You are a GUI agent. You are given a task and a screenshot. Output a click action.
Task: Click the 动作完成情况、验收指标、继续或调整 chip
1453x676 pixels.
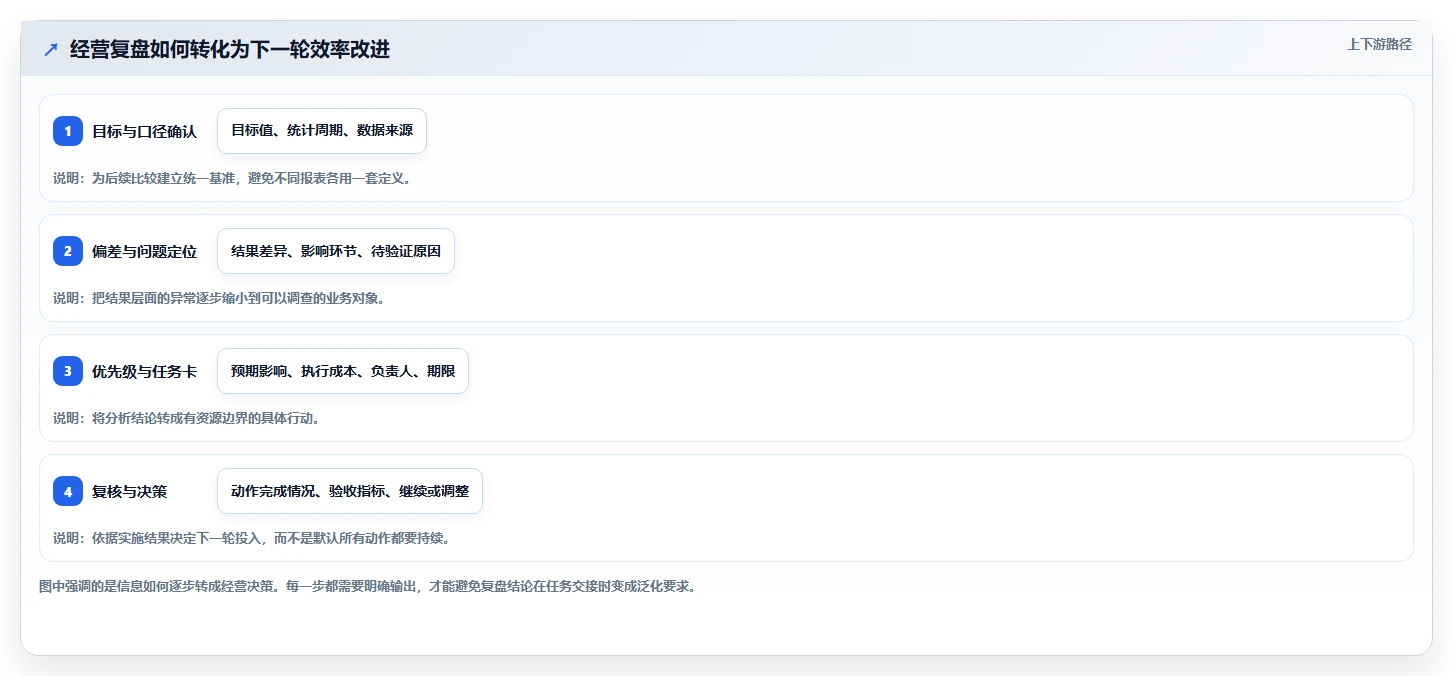click(x=350, y=491)
